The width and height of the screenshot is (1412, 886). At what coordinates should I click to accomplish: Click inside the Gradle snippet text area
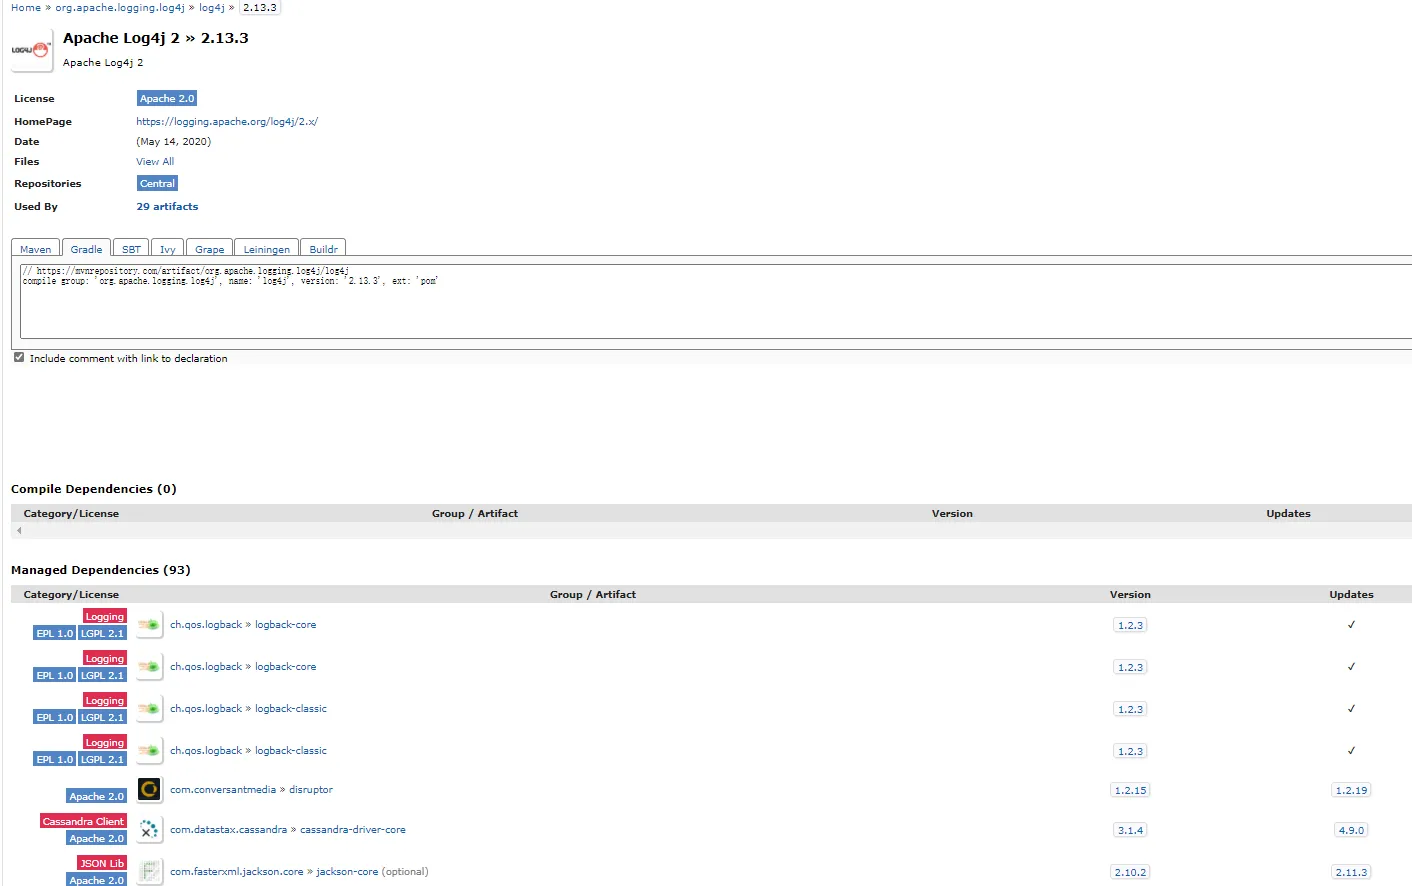tap(716, 302)
